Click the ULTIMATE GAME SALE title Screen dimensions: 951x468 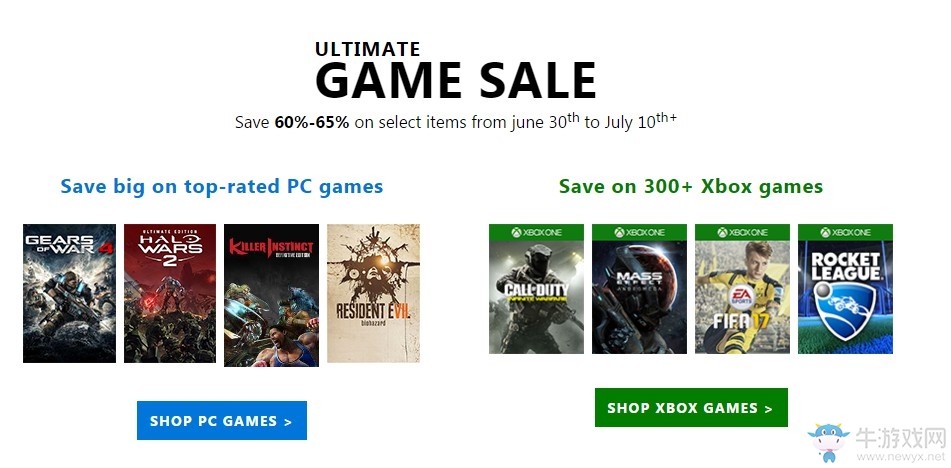tap(455, 70)
